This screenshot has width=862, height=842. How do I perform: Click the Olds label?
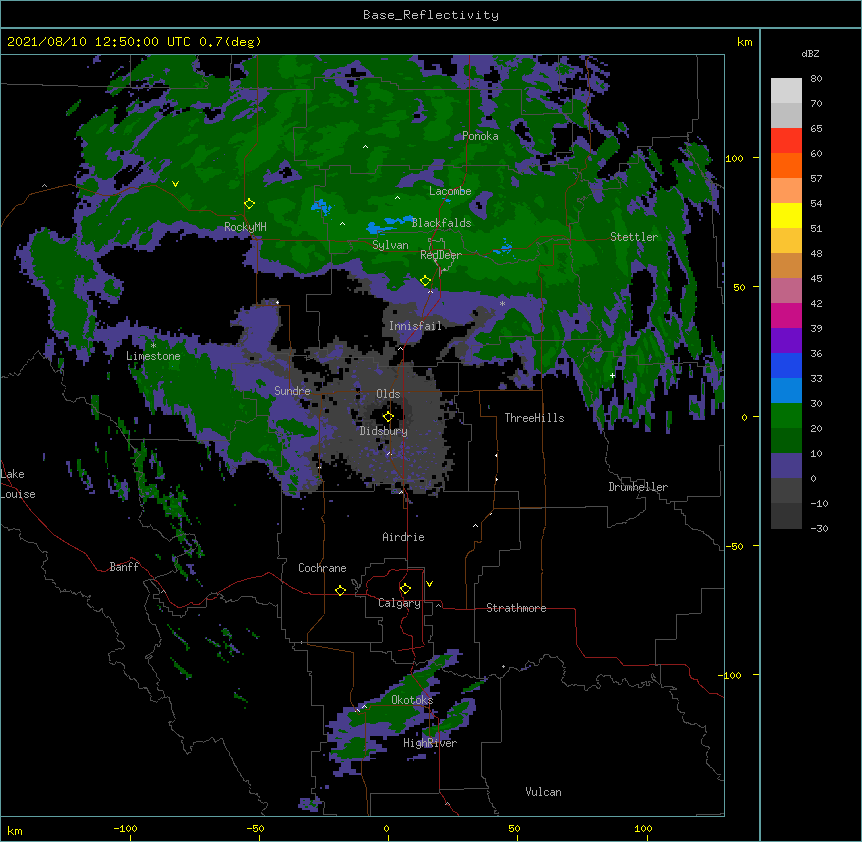tap(388, 394)
